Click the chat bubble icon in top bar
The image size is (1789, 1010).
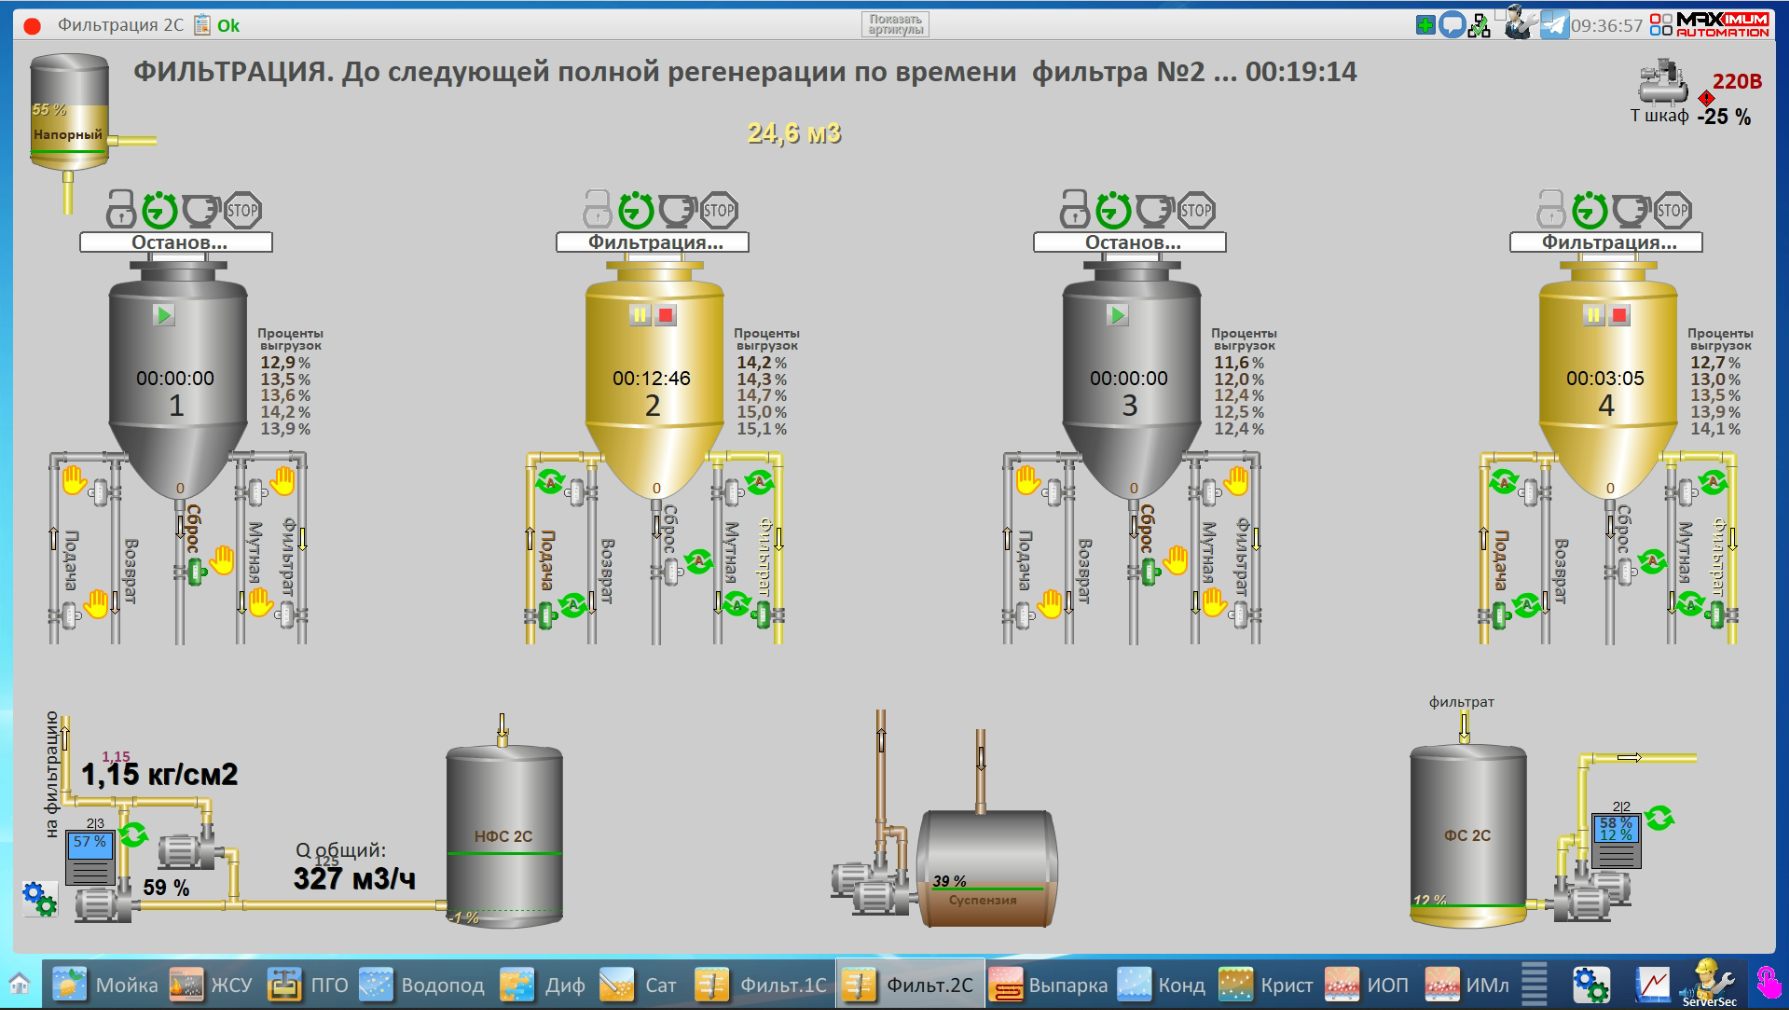(x=1452, y=25)
